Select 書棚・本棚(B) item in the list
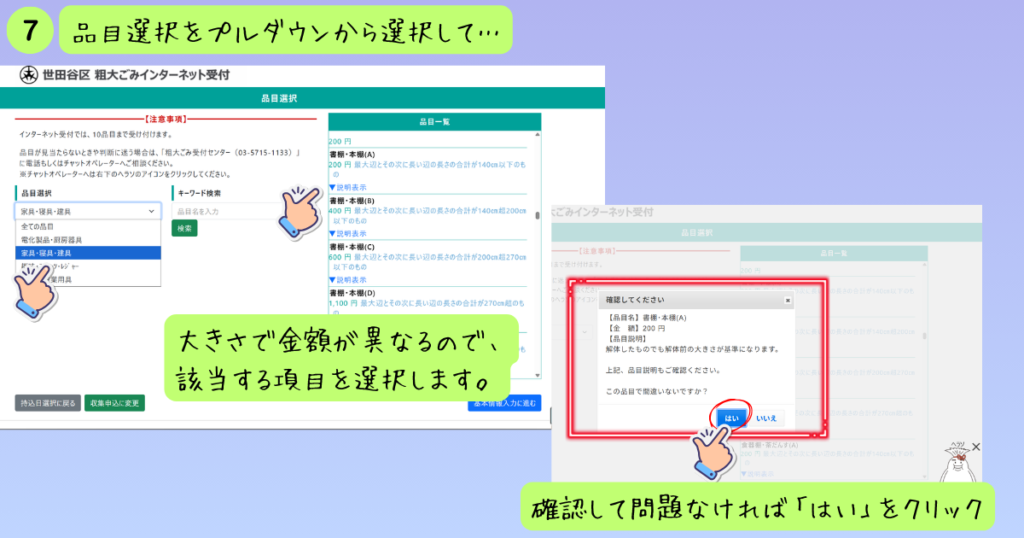The width and height of the screenshot is (1024, 538). [x=352, y=201]
